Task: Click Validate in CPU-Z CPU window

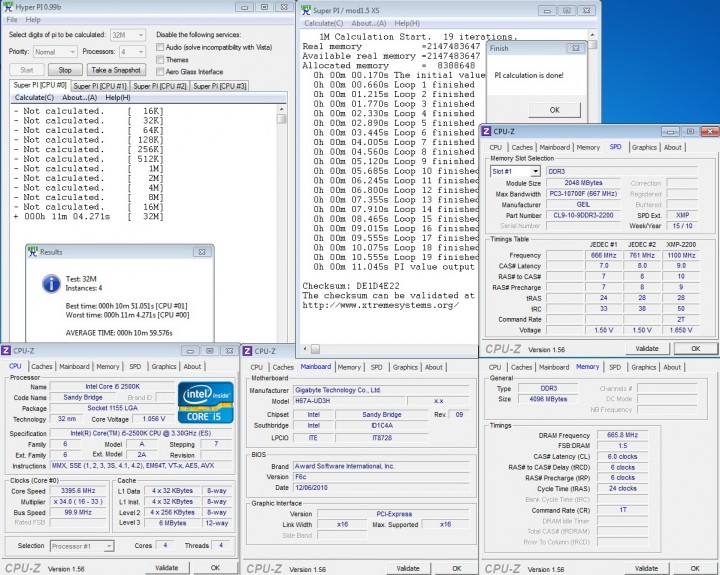Action: click(x=167, y=568)
